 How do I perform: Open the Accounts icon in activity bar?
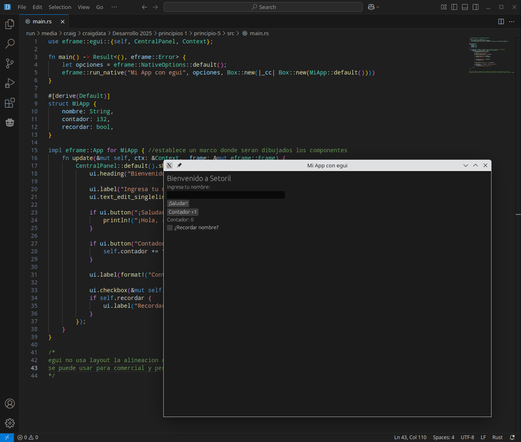pyautogui.click(x=10, y=404)
